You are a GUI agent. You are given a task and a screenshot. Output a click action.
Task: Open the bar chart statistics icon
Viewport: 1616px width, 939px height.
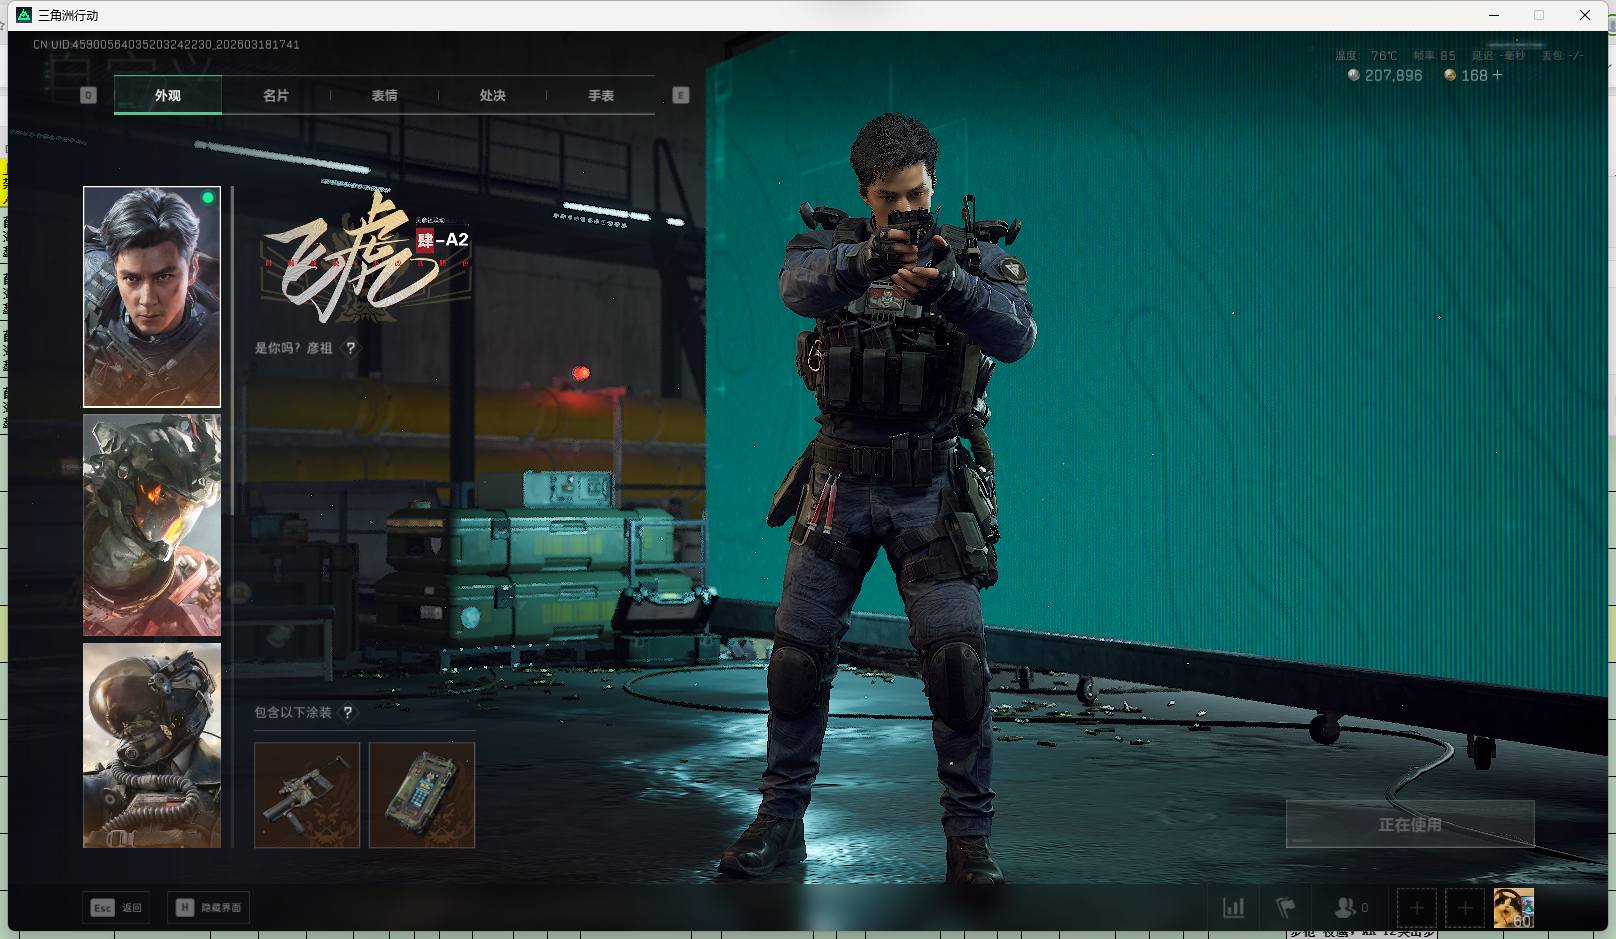(x=1234, y=908)
